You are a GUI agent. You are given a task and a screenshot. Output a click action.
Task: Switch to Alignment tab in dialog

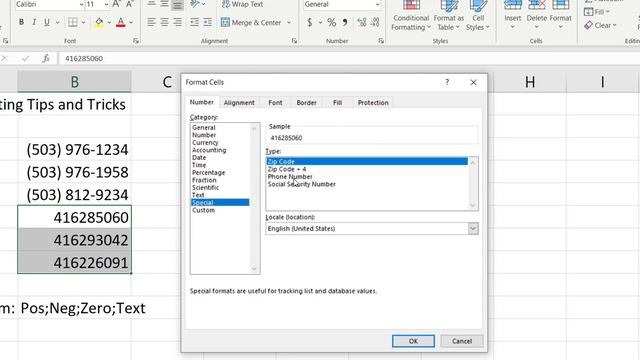click(239, 103)
